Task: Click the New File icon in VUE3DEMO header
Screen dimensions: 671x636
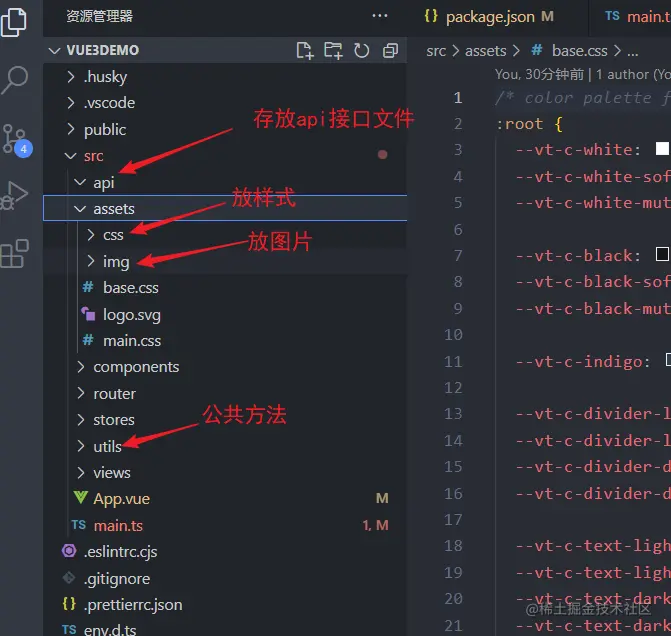Action: [x=305, y=51]
